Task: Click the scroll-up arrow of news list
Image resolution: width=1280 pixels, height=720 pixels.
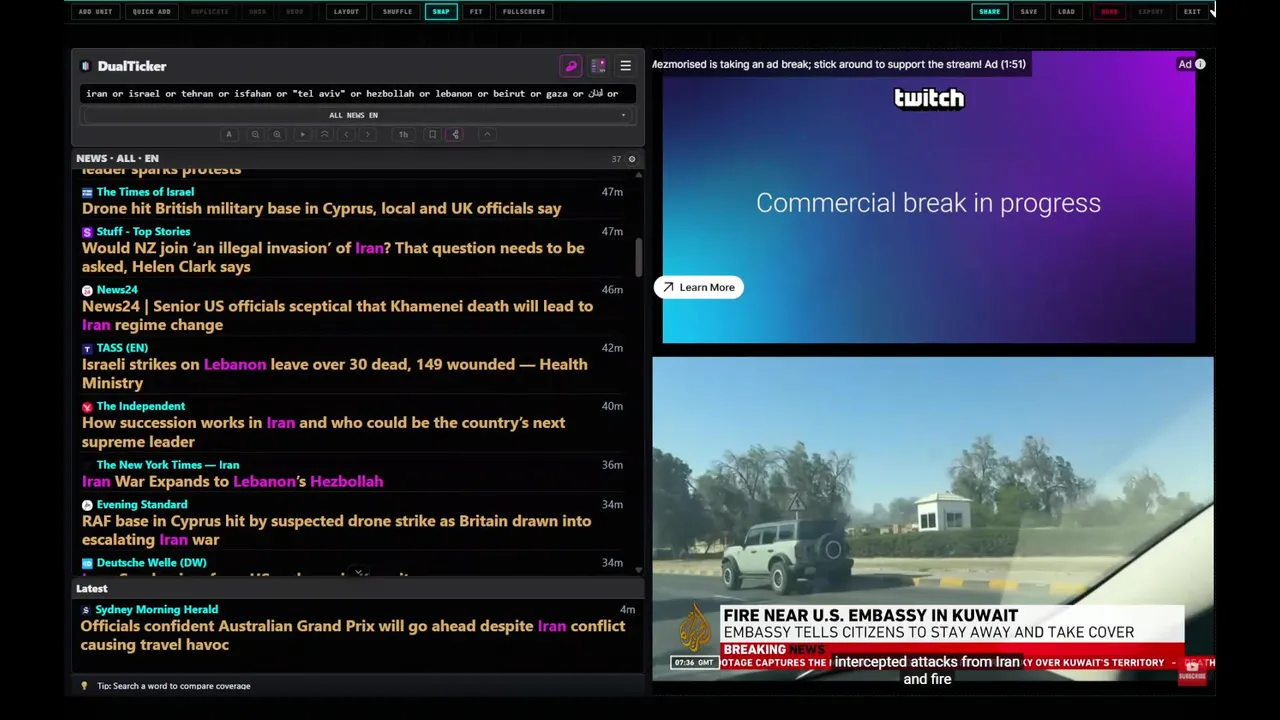Action: (638, 174)
